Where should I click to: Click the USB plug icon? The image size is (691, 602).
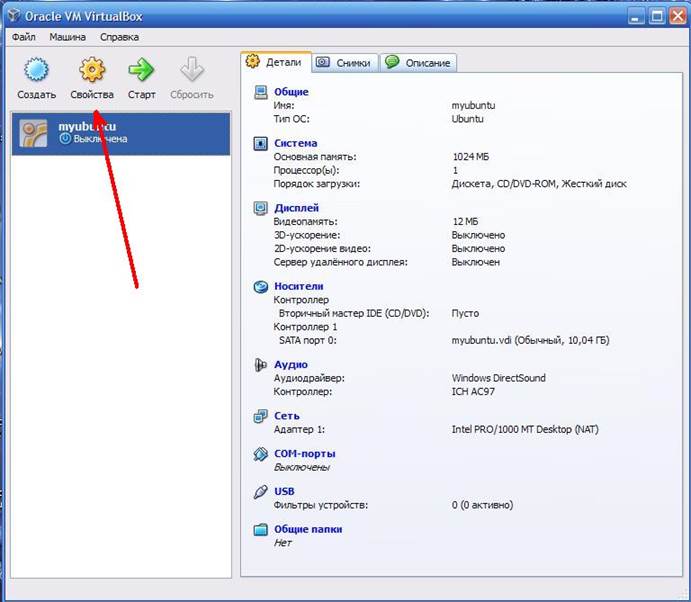(260, 491)
